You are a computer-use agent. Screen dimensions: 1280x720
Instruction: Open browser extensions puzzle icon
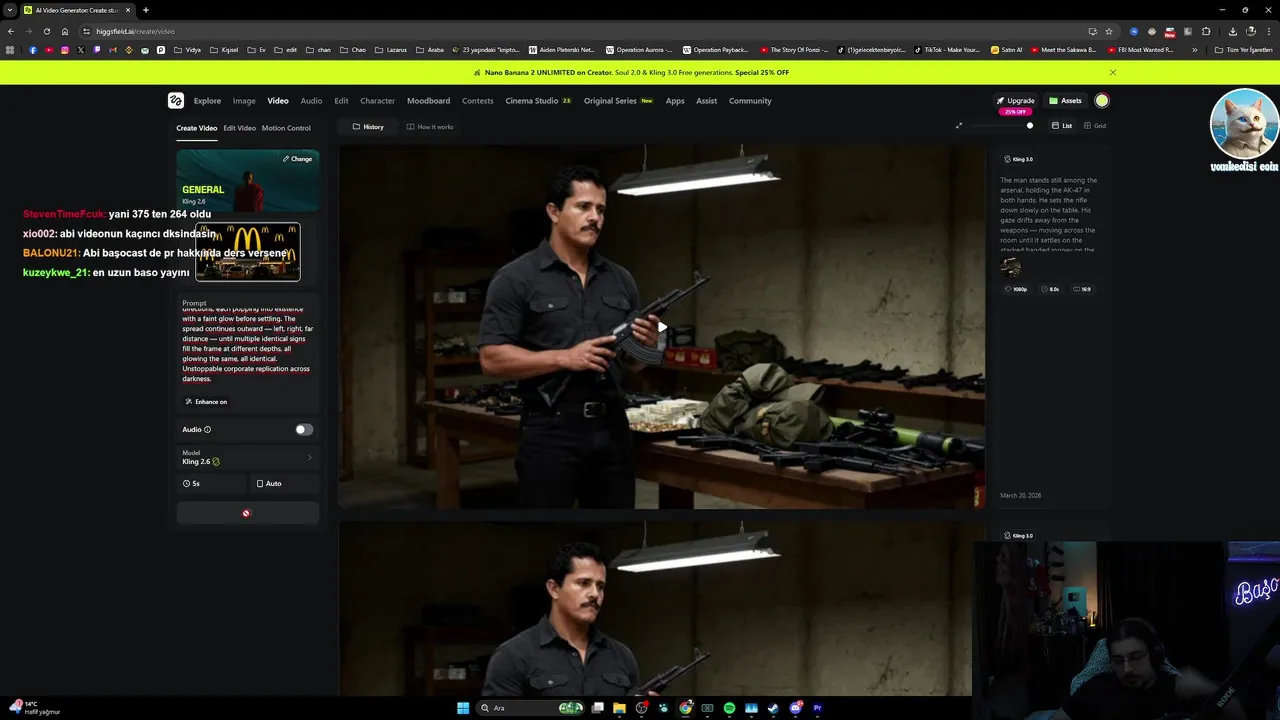[x=1206, y=31]
